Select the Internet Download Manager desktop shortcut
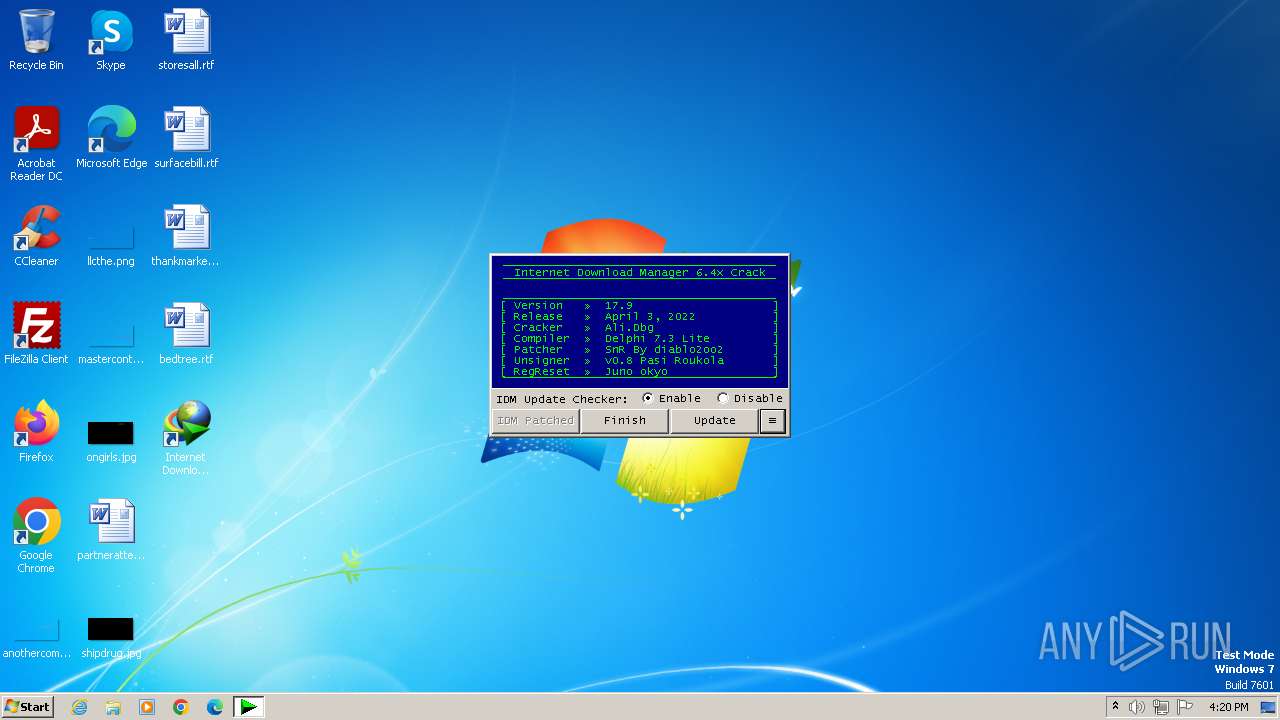 [x=186, y=438]
